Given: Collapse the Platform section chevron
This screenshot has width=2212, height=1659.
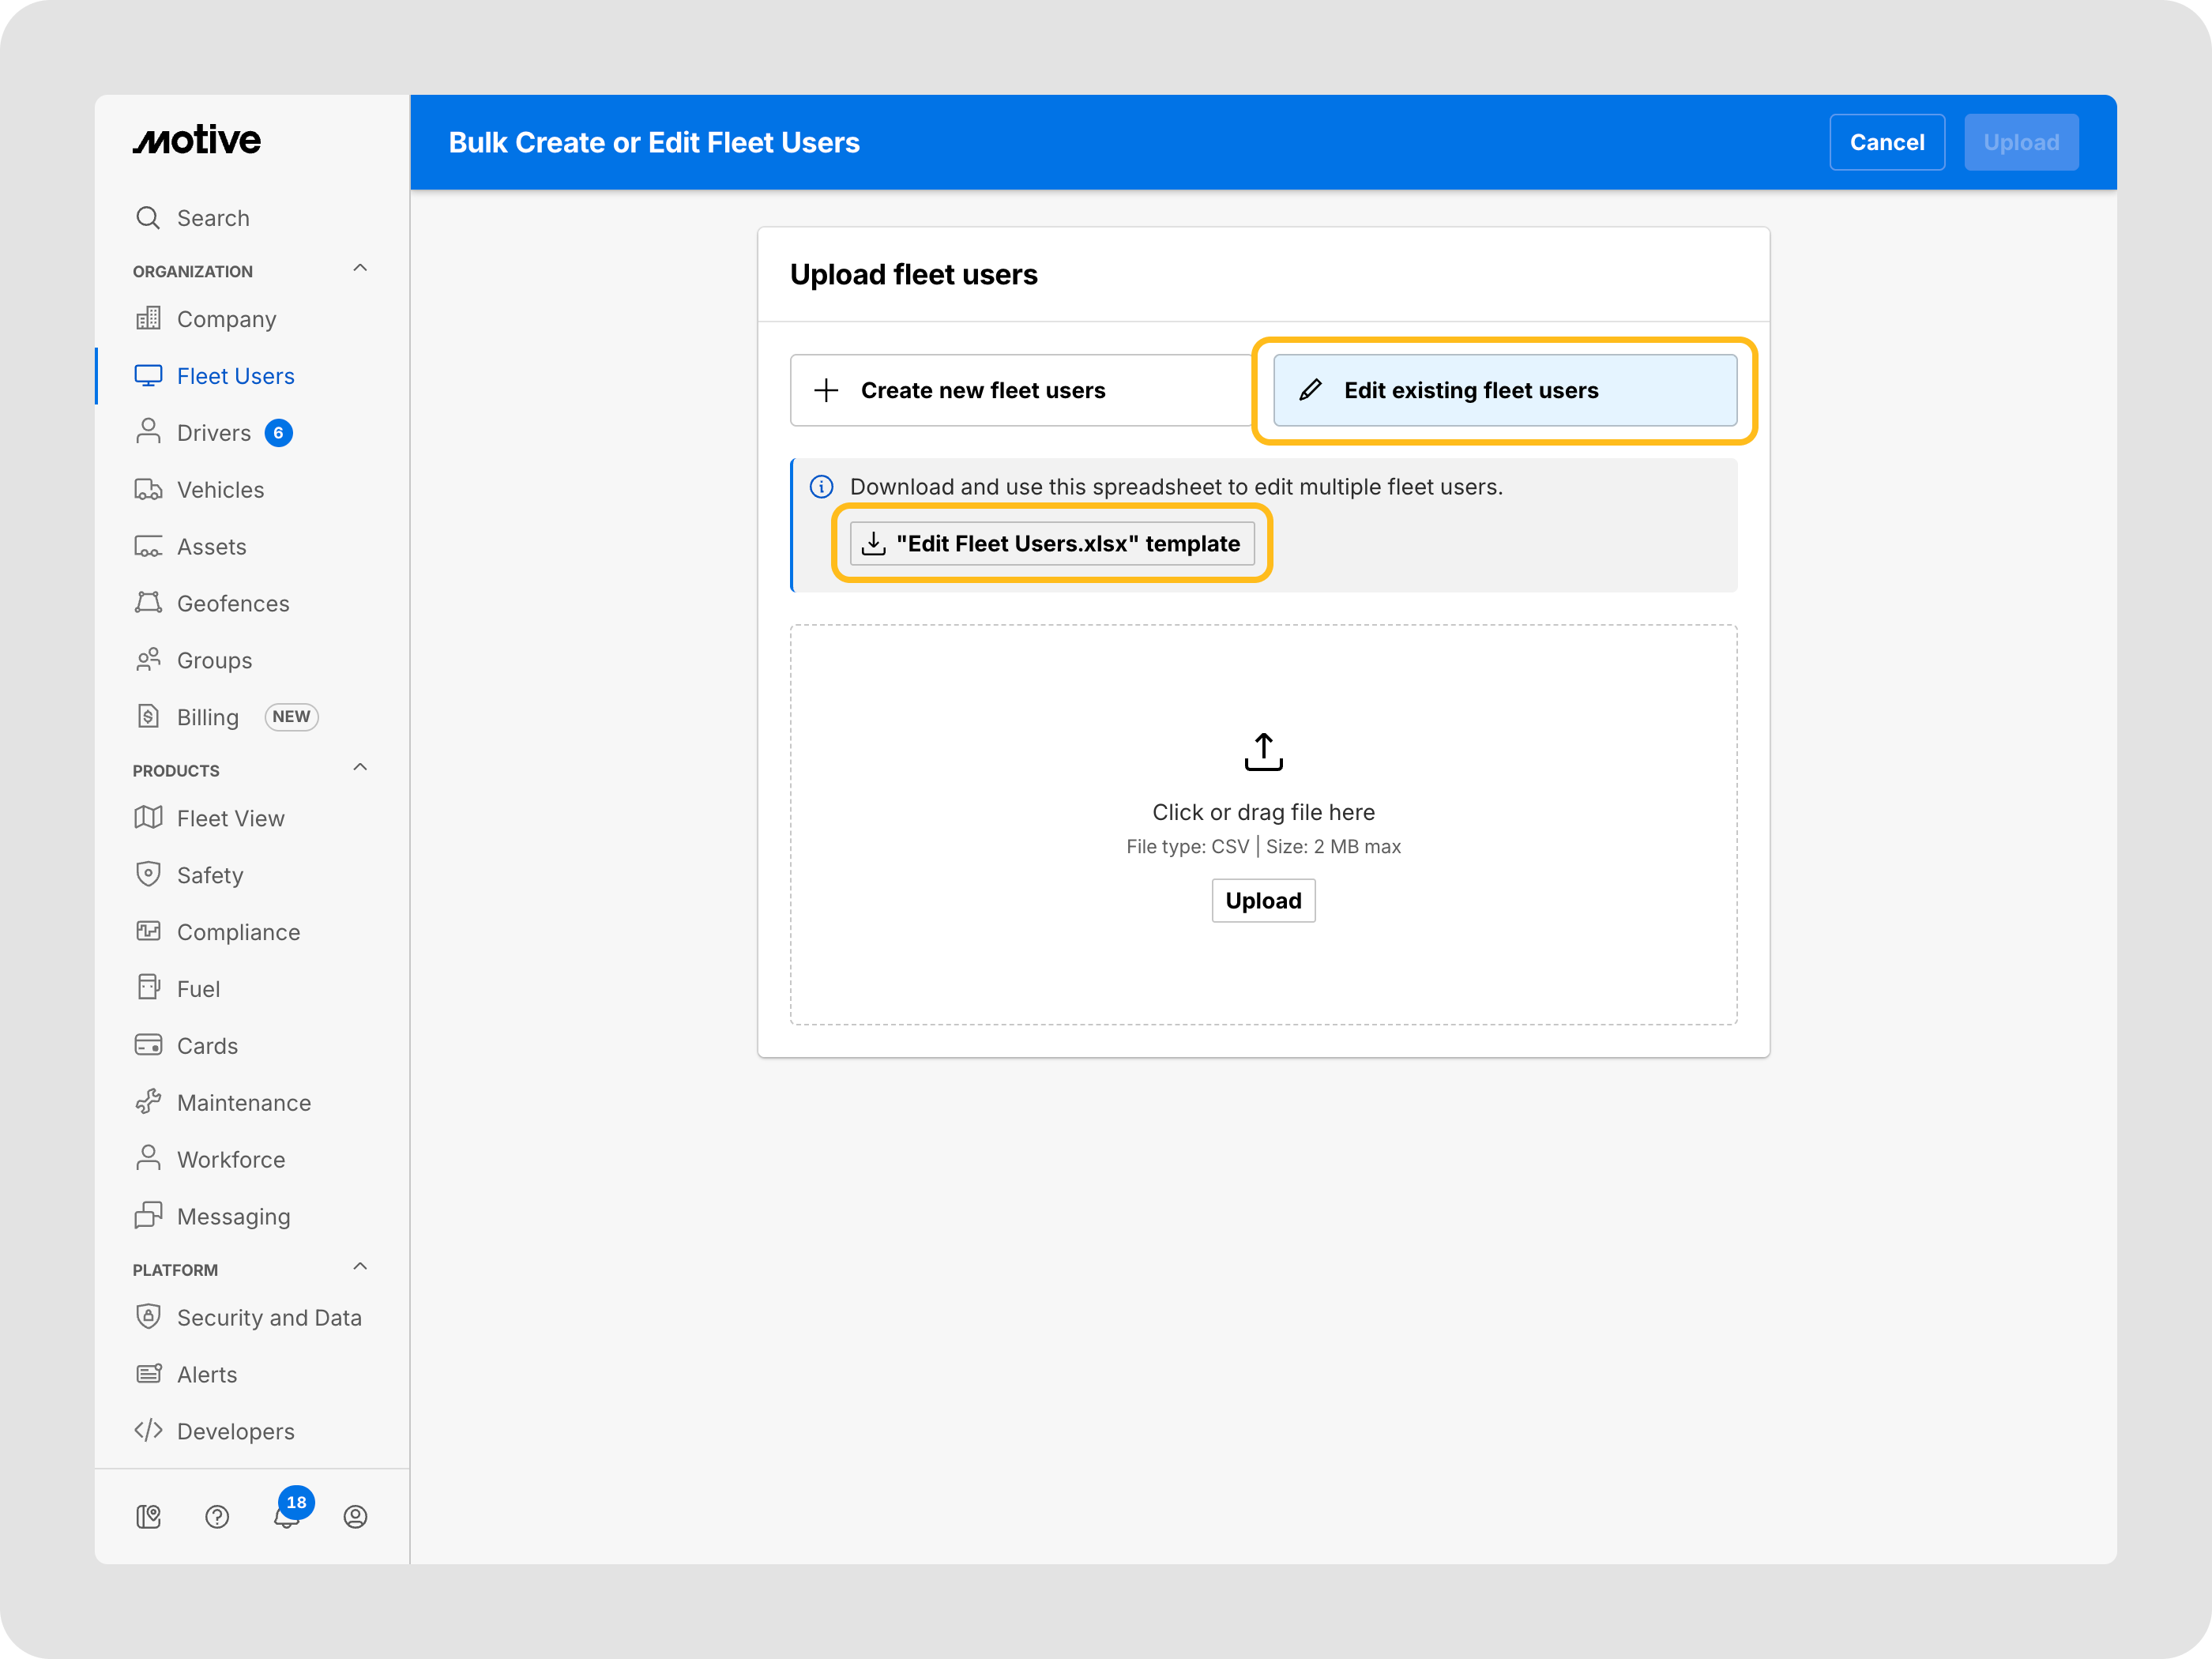Looking at the screenshot, I should (x=360, y=1267).
